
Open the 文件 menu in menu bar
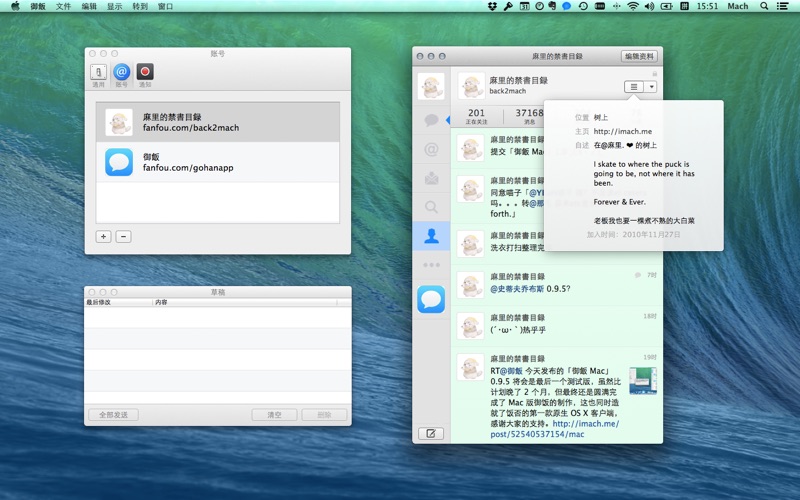64,6
